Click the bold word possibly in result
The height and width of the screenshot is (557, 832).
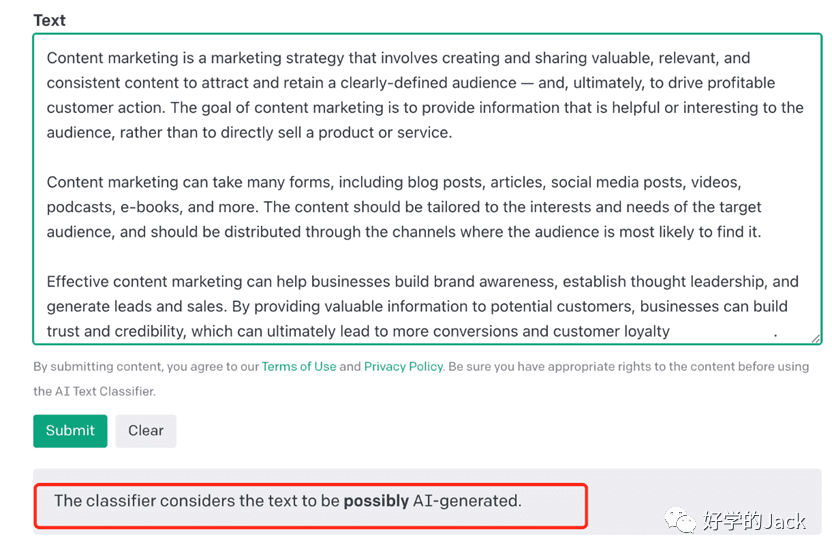click(x=376, y=501)
